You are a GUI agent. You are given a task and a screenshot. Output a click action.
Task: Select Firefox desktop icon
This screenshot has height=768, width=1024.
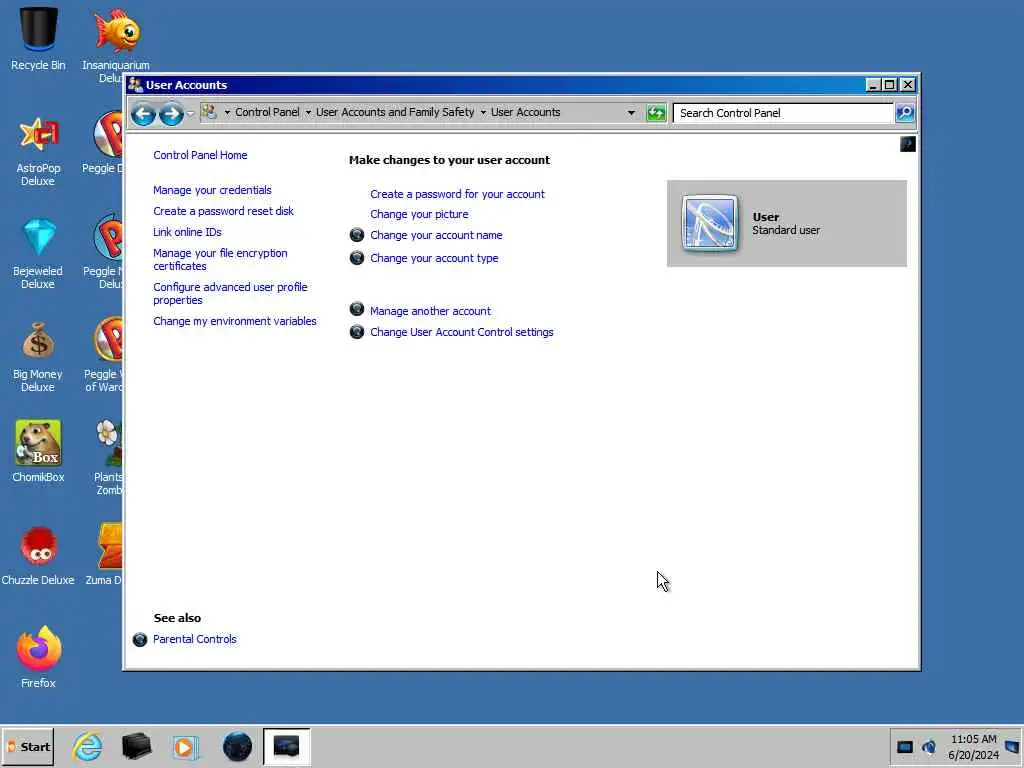pyautogui.click(x=39, y=657)
